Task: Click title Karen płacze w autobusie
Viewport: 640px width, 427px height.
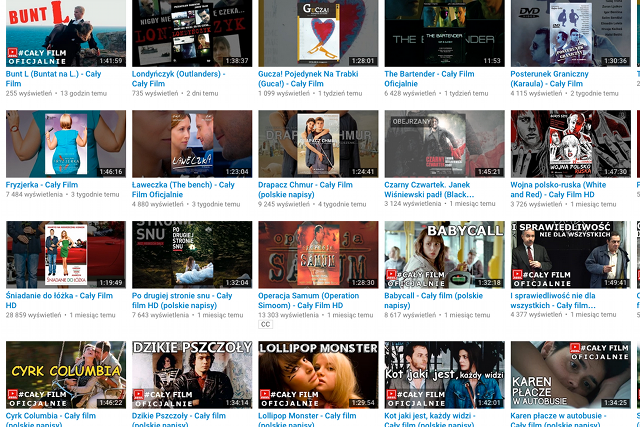Action: point(558,420)
